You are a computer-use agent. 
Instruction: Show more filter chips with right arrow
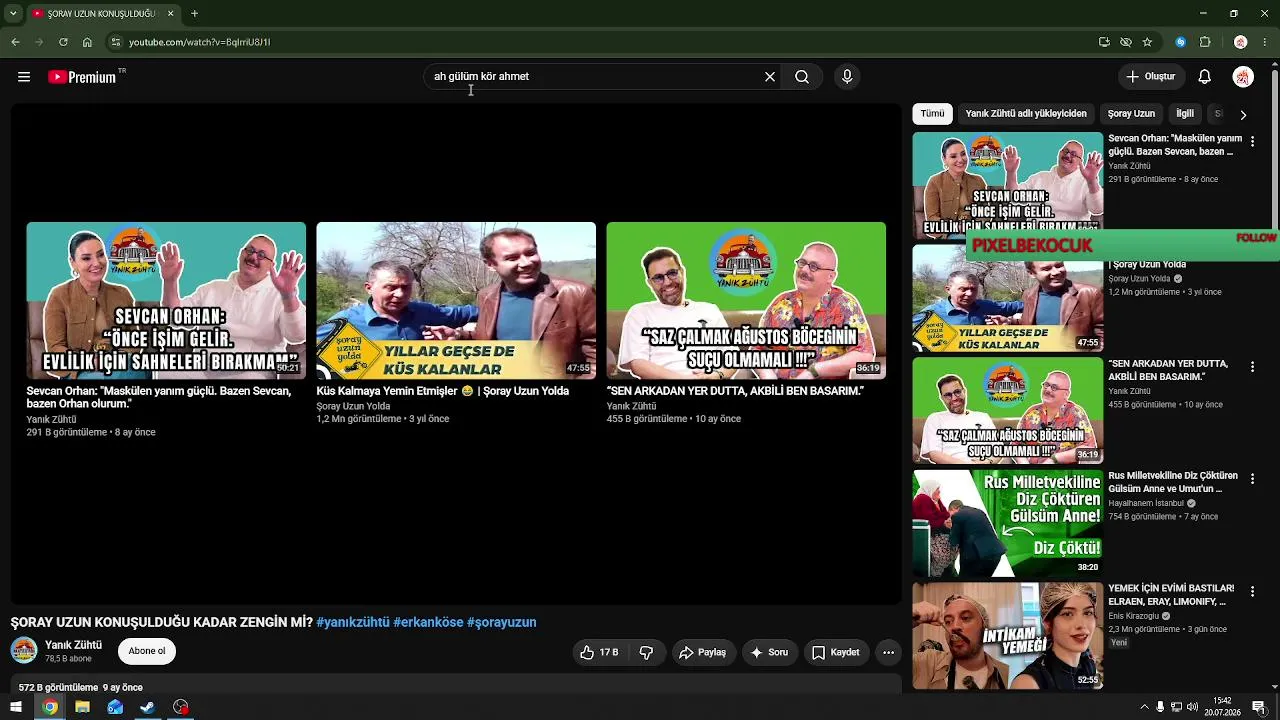point(1243,114)
